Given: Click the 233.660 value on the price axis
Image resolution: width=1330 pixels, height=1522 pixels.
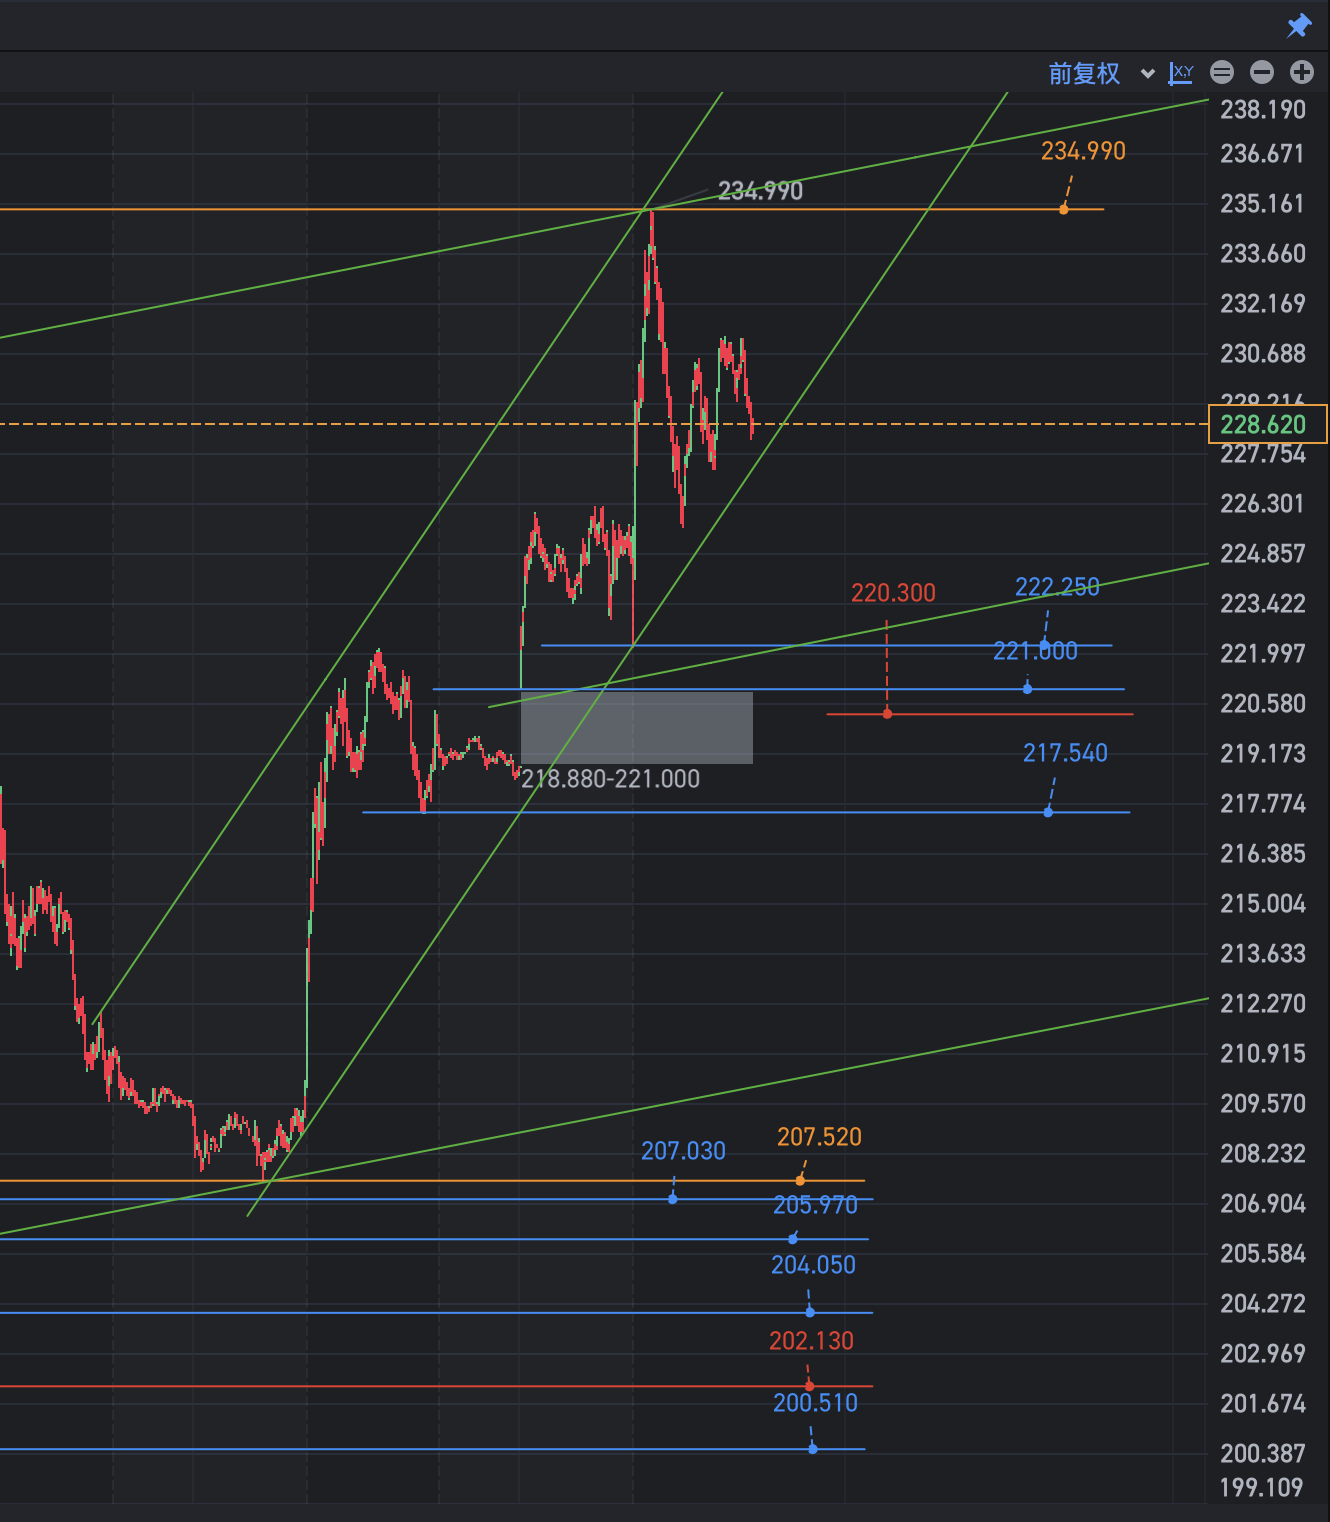Looking at the screenshot, I should 1263,254.
